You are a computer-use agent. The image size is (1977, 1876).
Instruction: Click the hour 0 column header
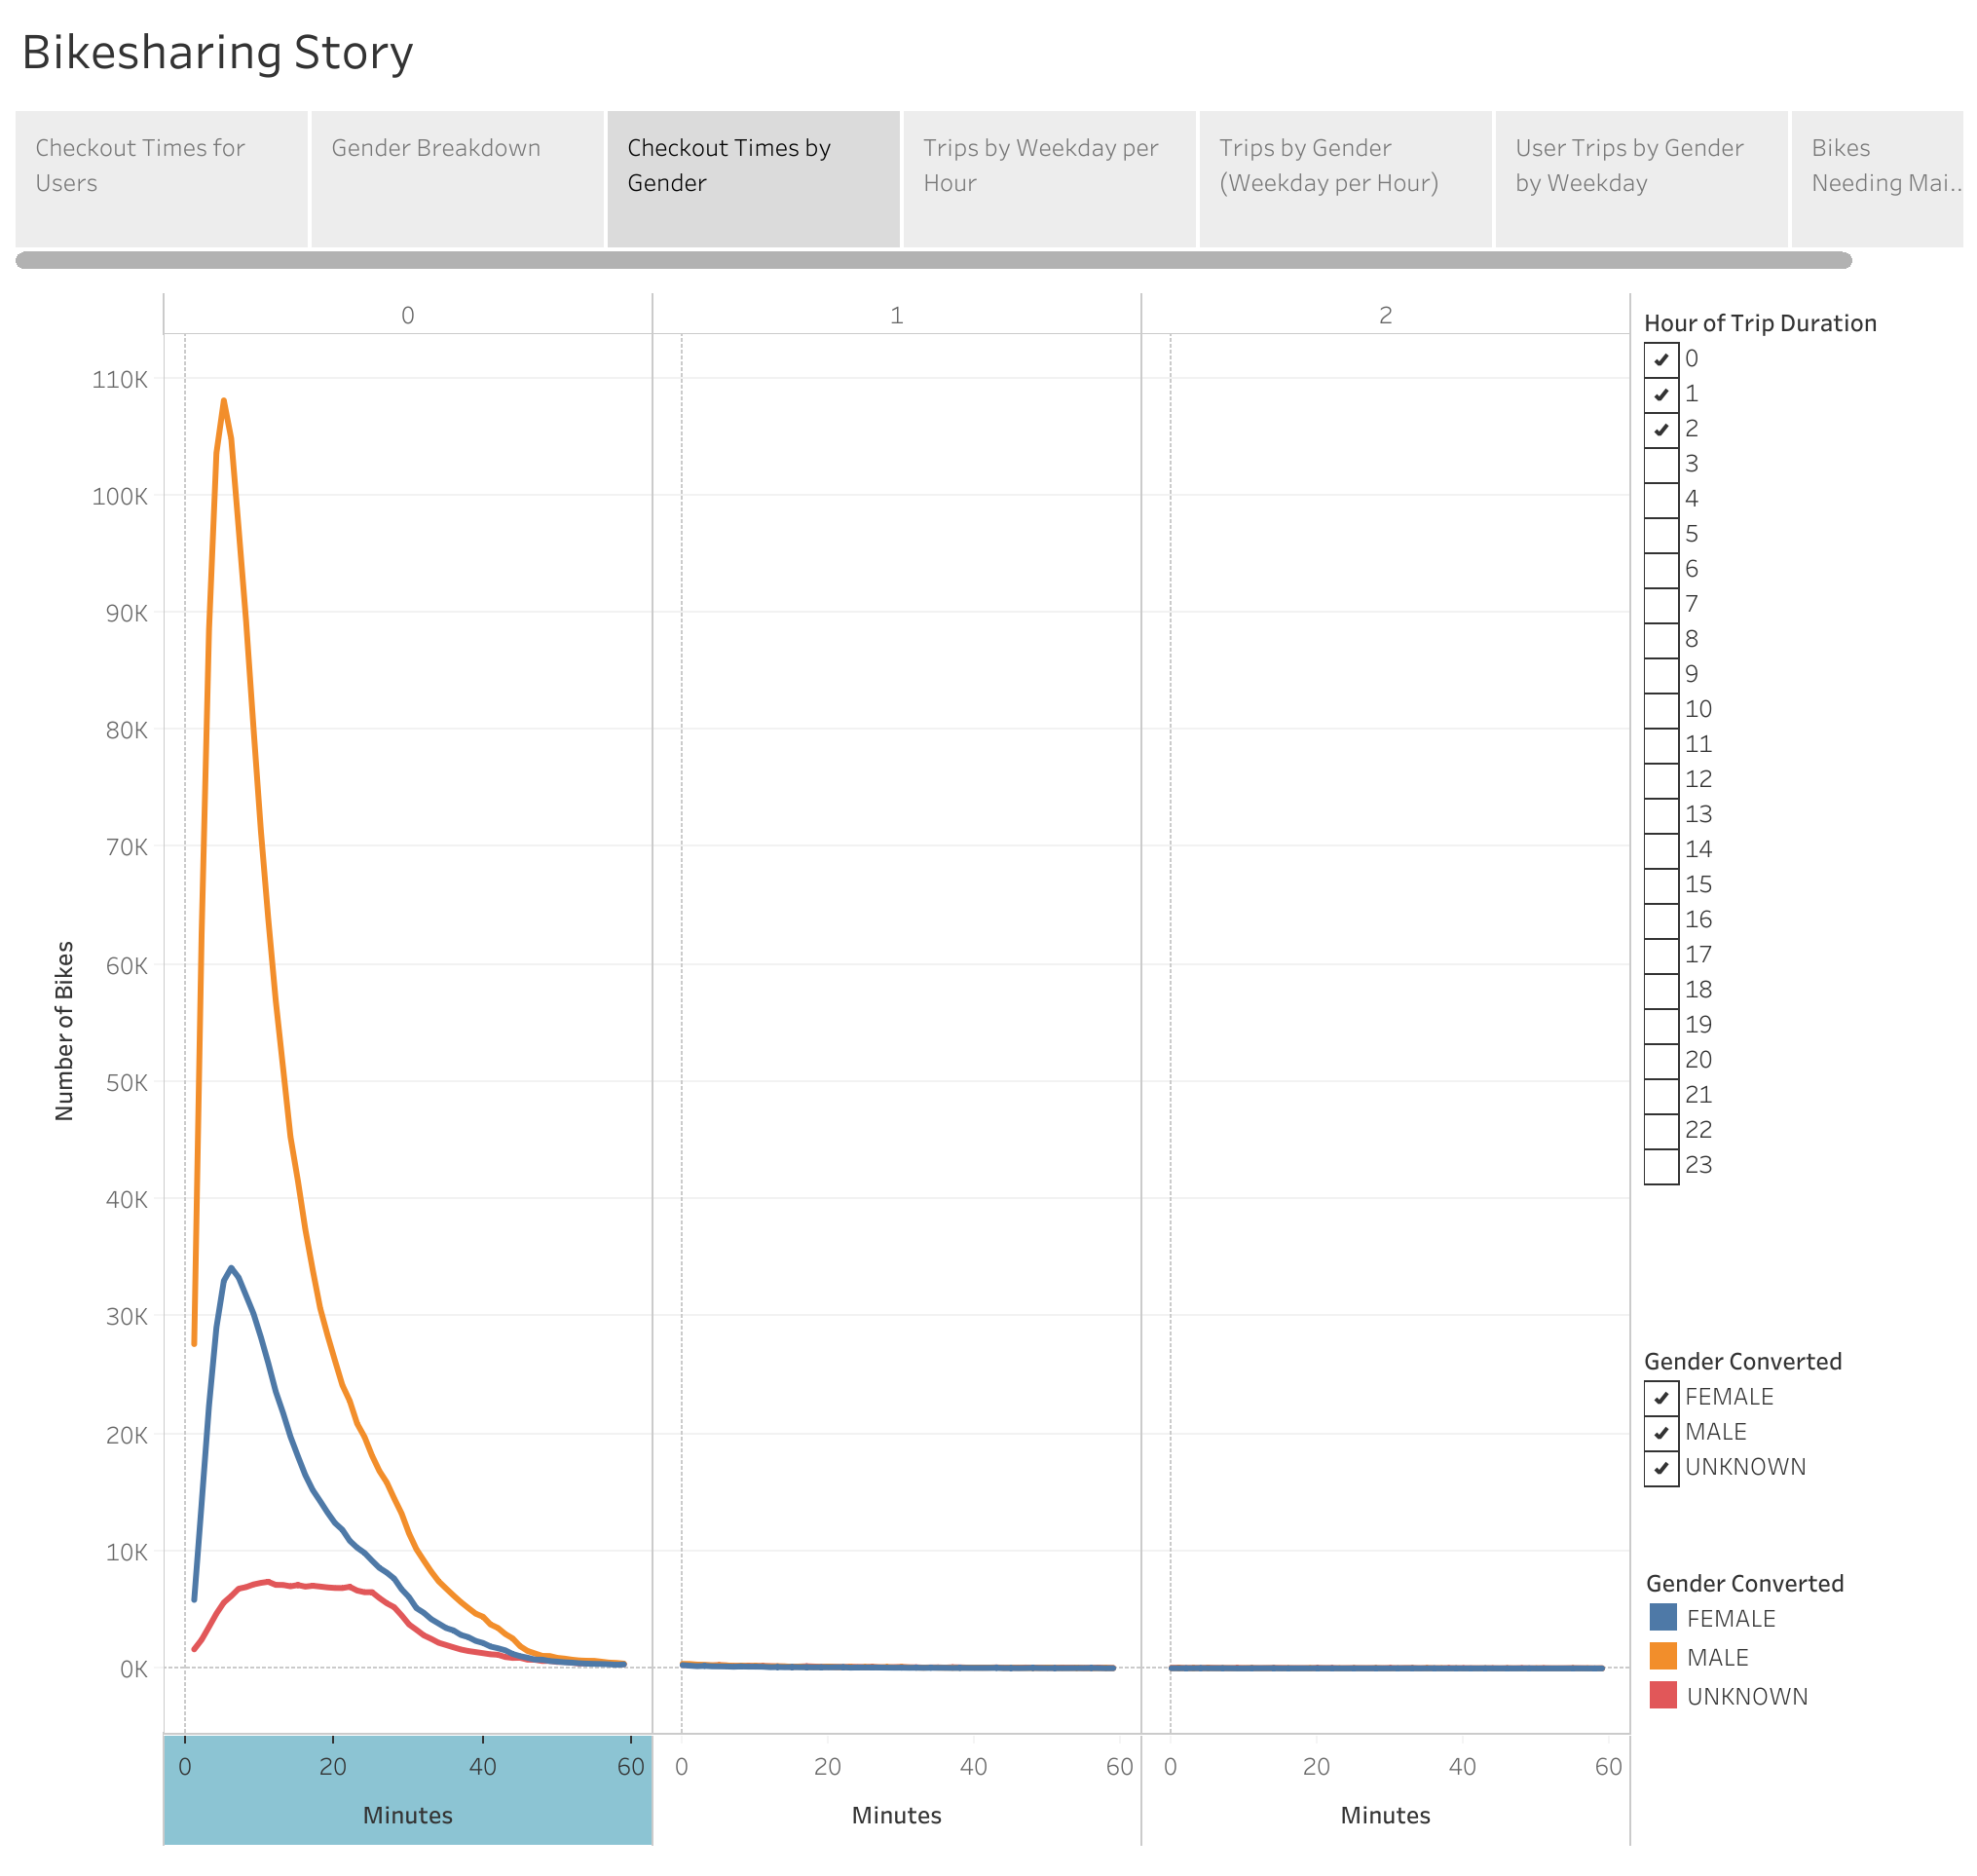(x=408, y=315)
